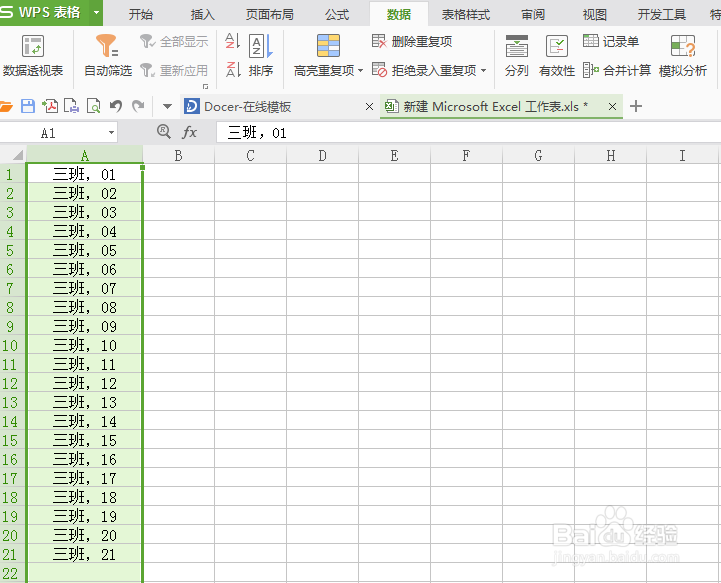Select column D header
Screen dimensions: 721x583
322,155
